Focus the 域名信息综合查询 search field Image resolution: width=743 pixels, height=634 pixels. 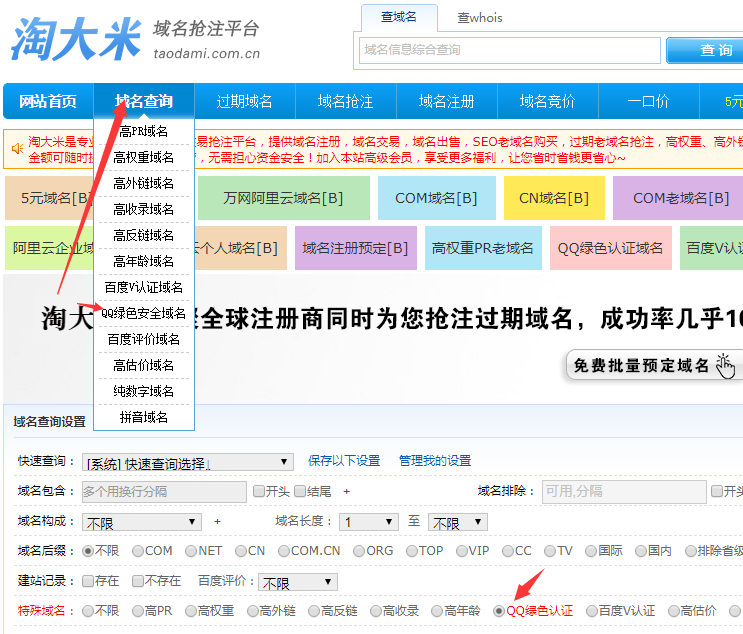coord(510,50)
